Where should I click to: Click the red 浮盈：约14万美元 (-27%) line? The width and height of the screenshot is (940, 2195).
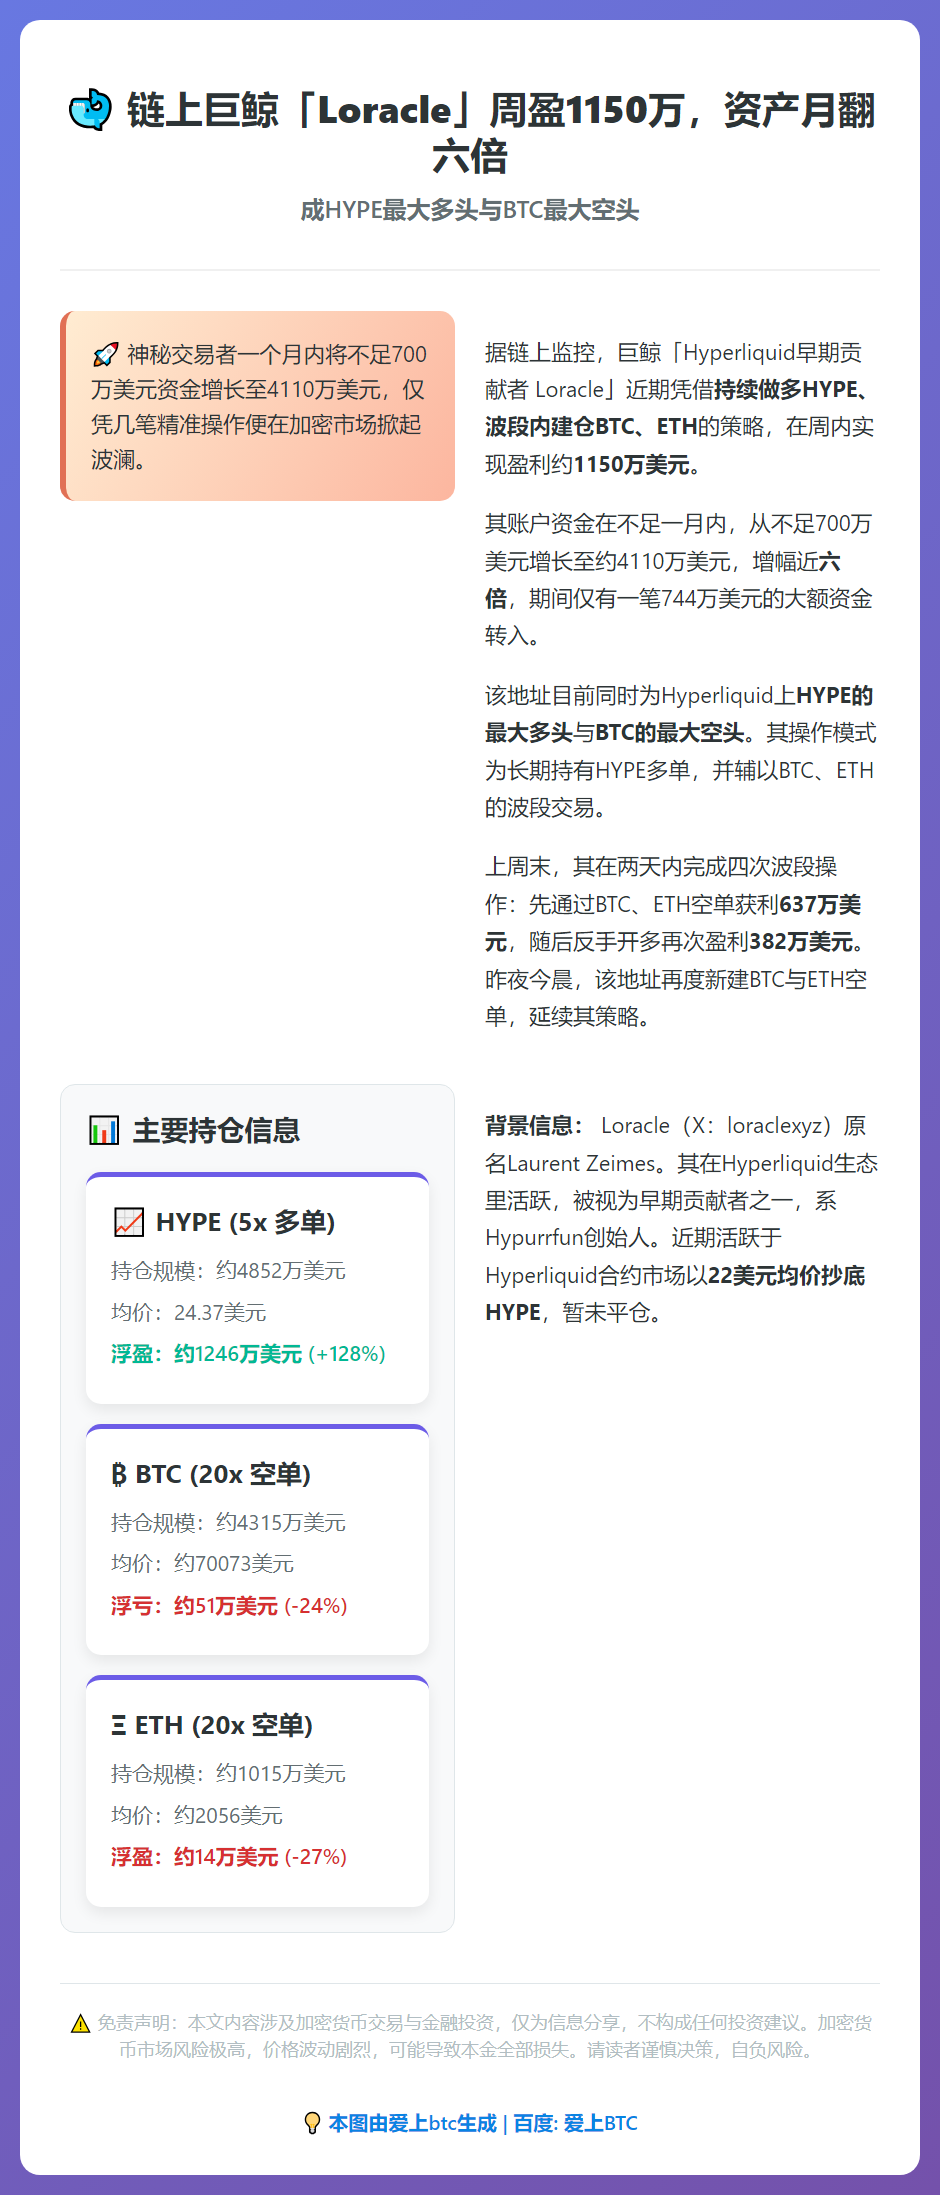[x=229, y=1857]
